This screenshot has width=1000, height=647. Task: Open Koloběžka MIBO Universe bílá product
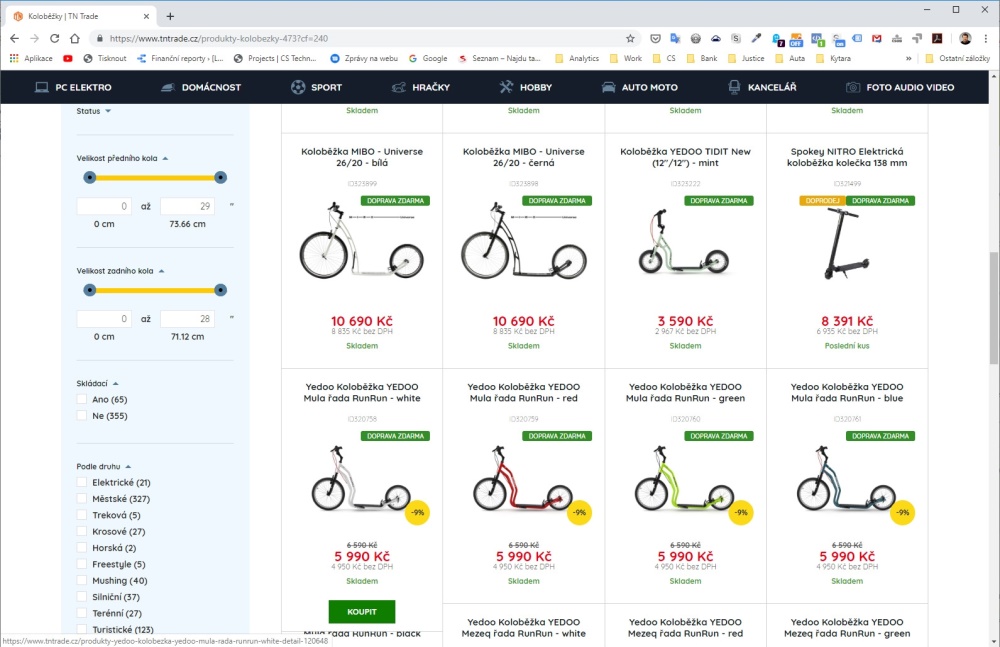(362, 157)
